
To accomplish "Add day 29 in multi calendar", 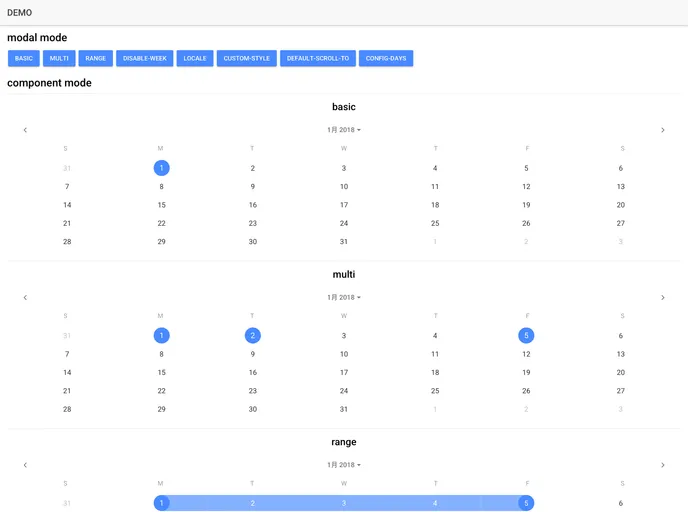I will (161, 409).
